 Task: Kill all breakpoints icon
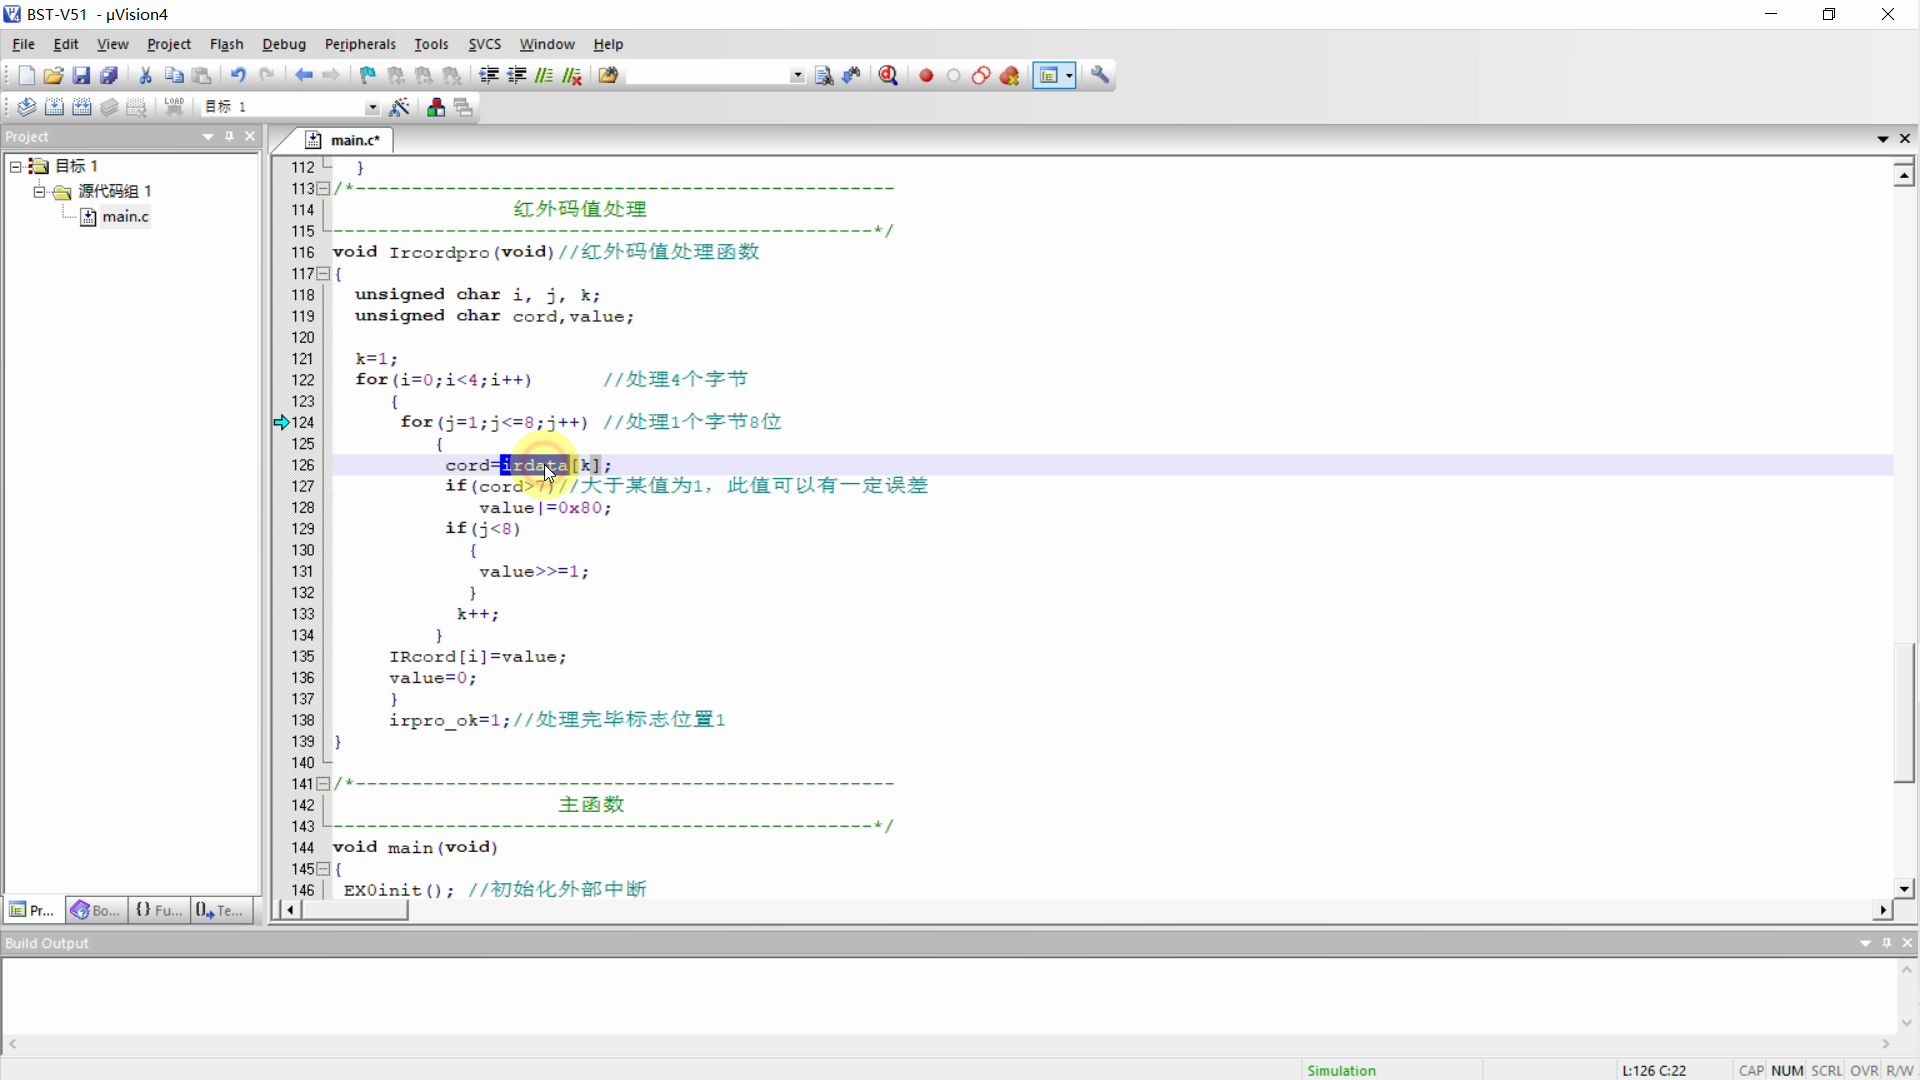pyautogui.click(x=1010, y=76)
